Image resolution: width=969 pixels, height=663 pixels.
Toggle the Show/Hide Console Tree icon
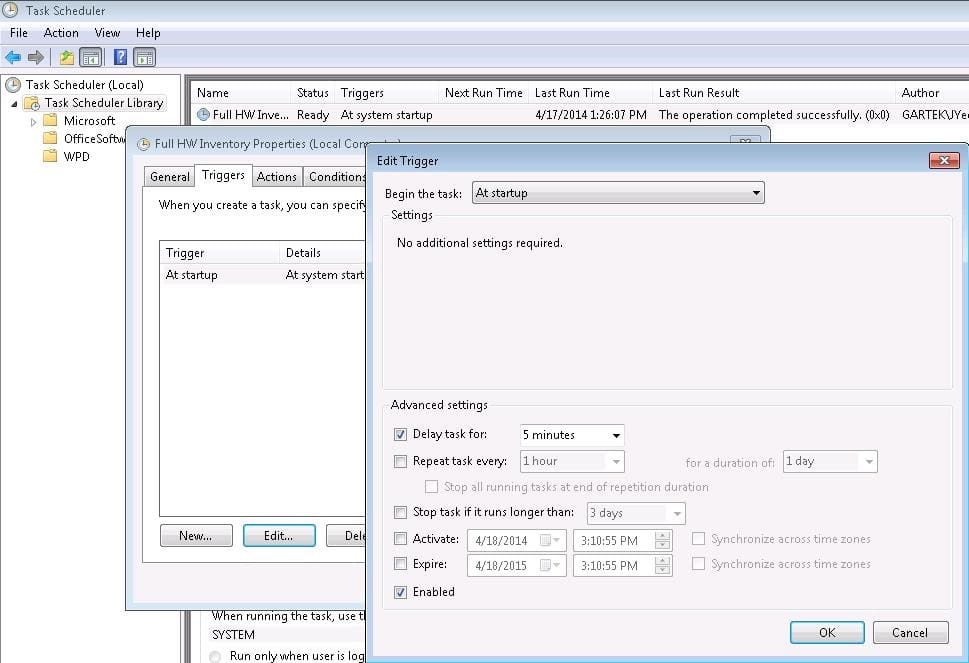point(91,57)
